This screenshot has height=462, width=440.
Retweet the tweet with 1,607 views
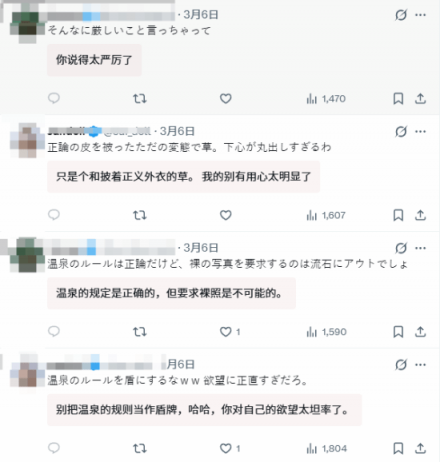140,215
